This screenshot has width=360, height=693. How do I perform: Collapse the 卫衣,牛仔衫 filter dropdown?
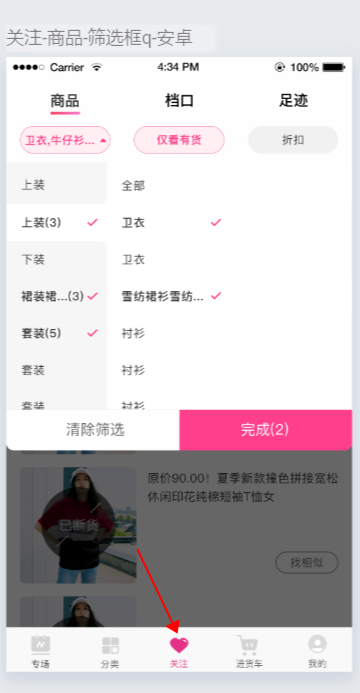point(65,140)
